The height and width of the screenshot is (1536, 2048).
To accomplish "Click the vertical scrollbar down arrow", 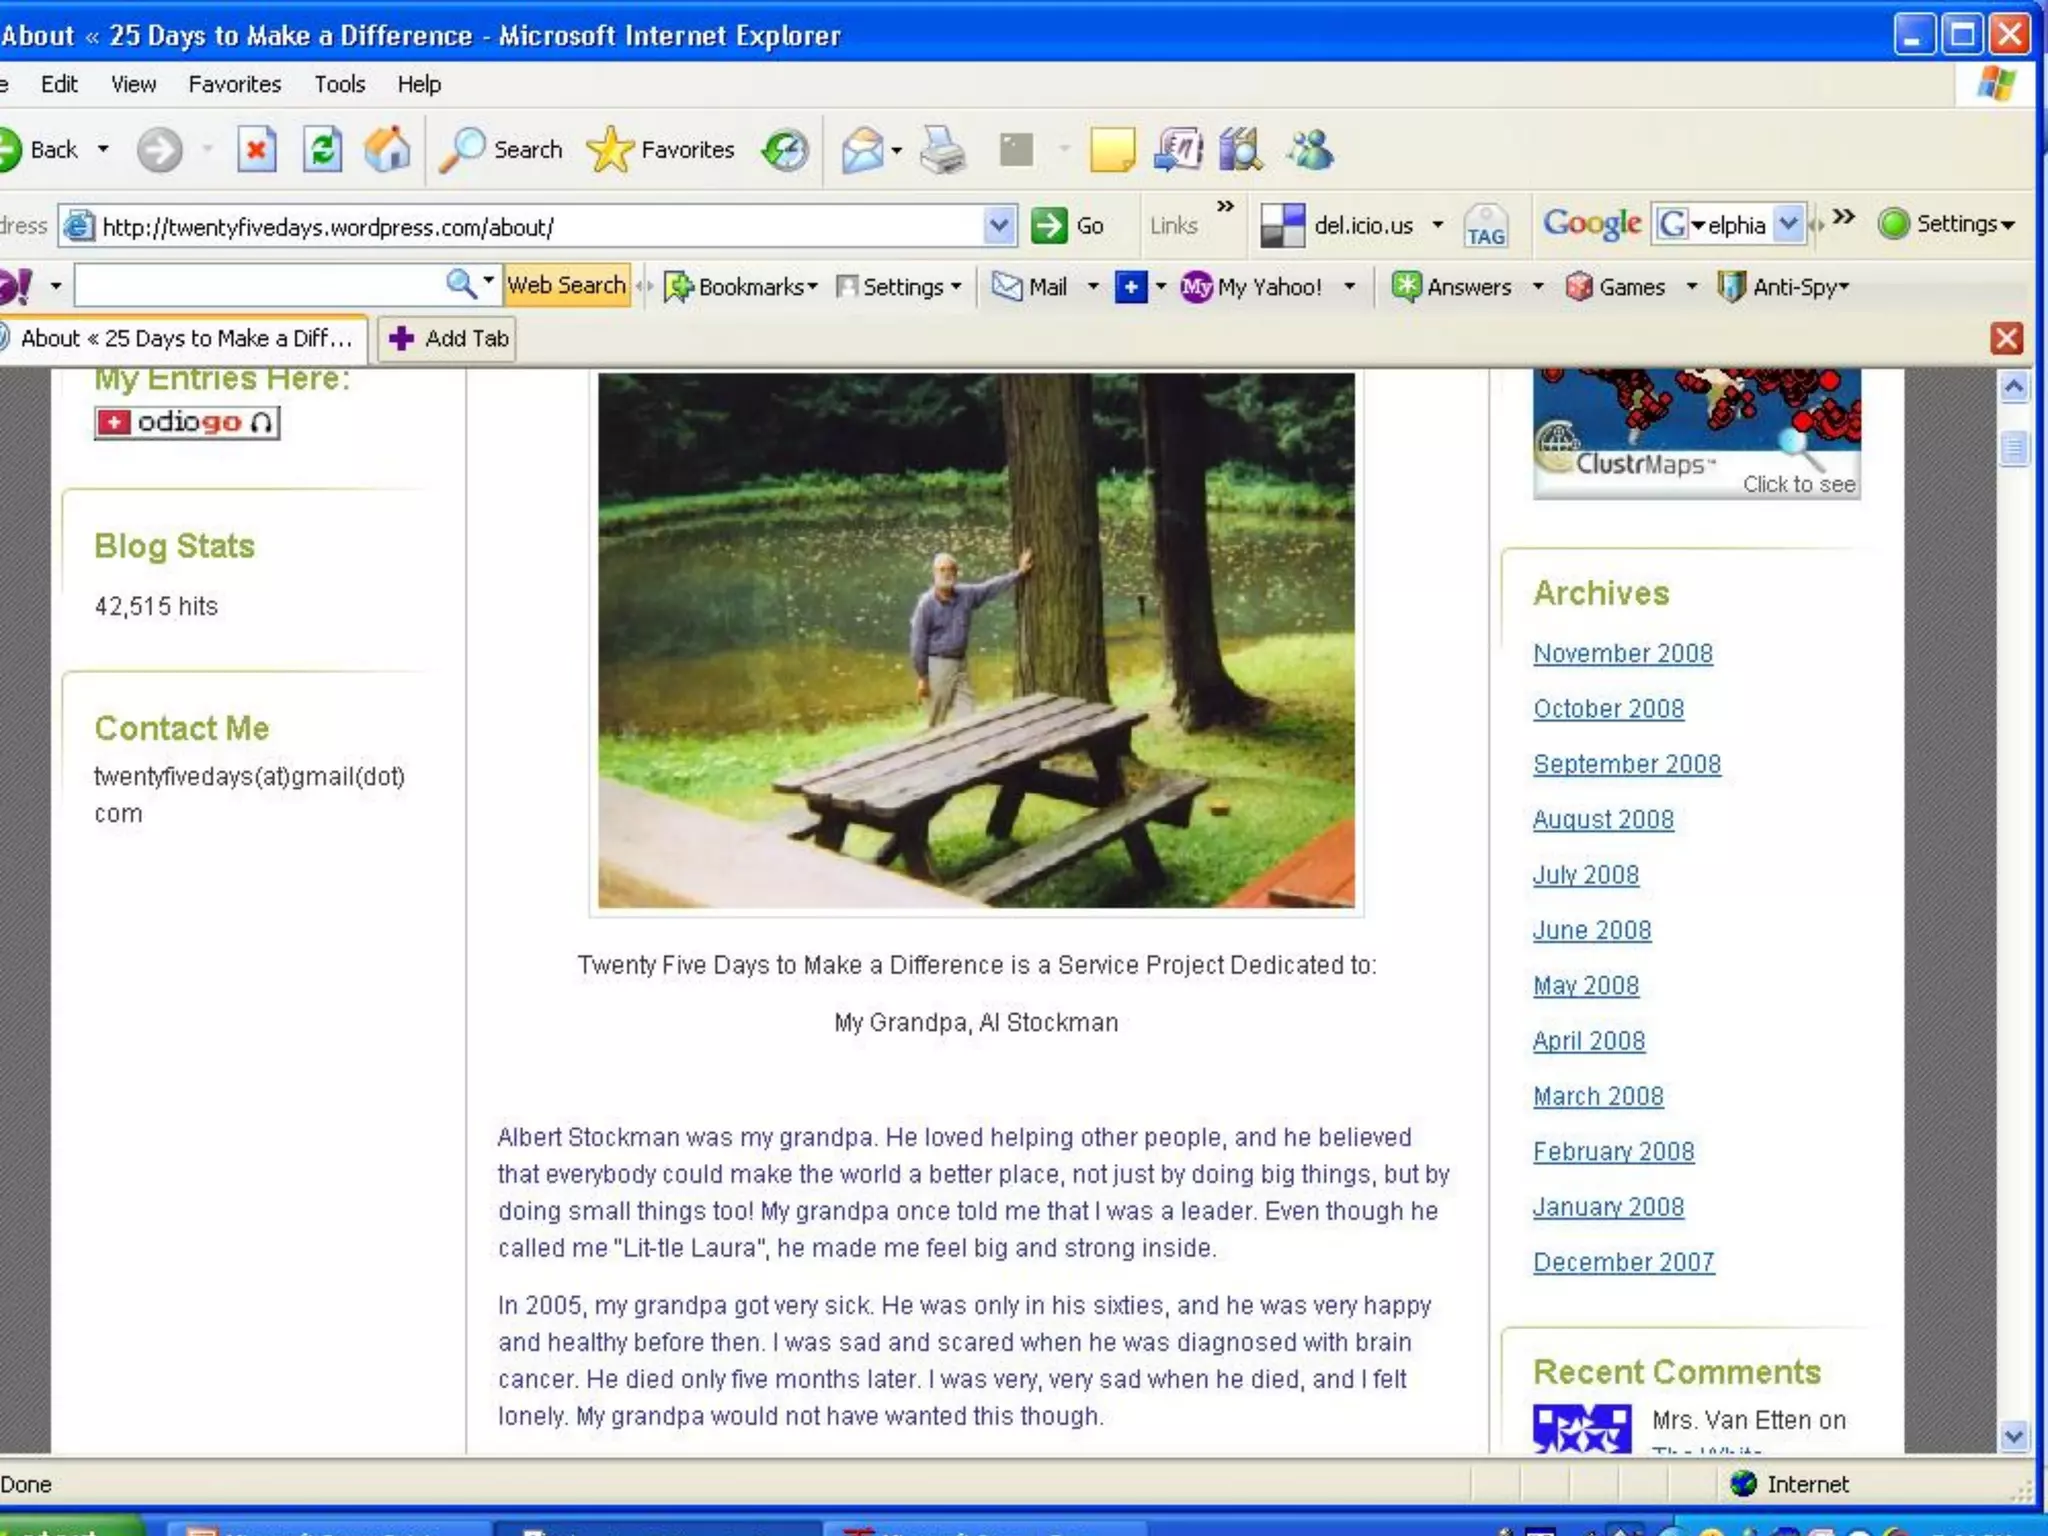I will pos(2014,1437).
